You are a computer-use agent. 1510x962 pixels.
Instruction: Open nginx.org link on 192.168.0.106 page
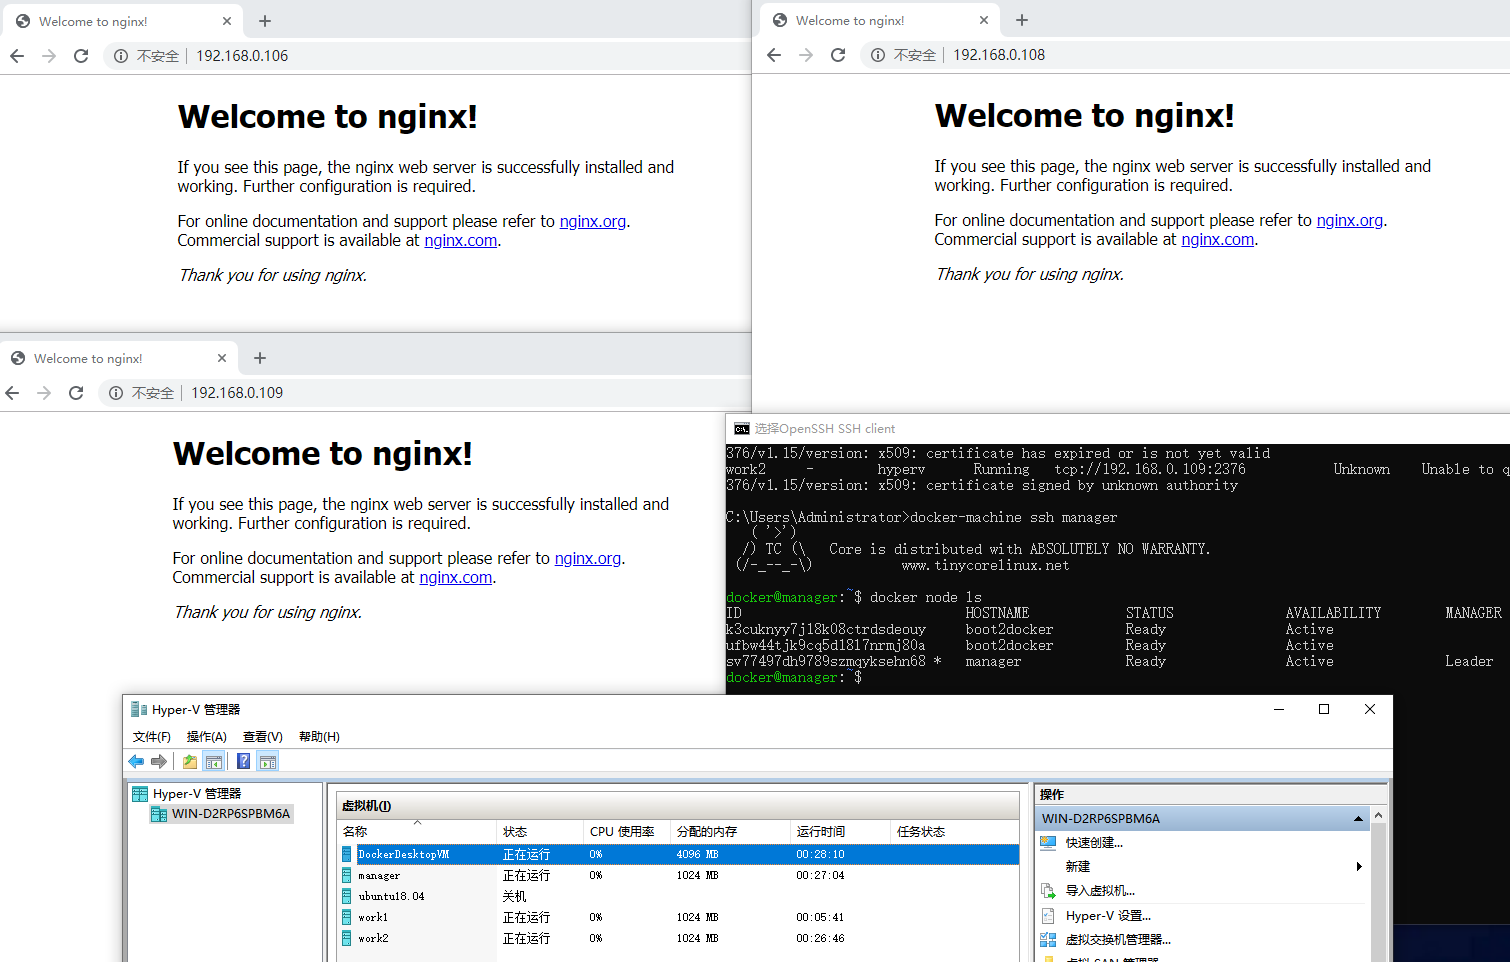[x=593, y=221]
